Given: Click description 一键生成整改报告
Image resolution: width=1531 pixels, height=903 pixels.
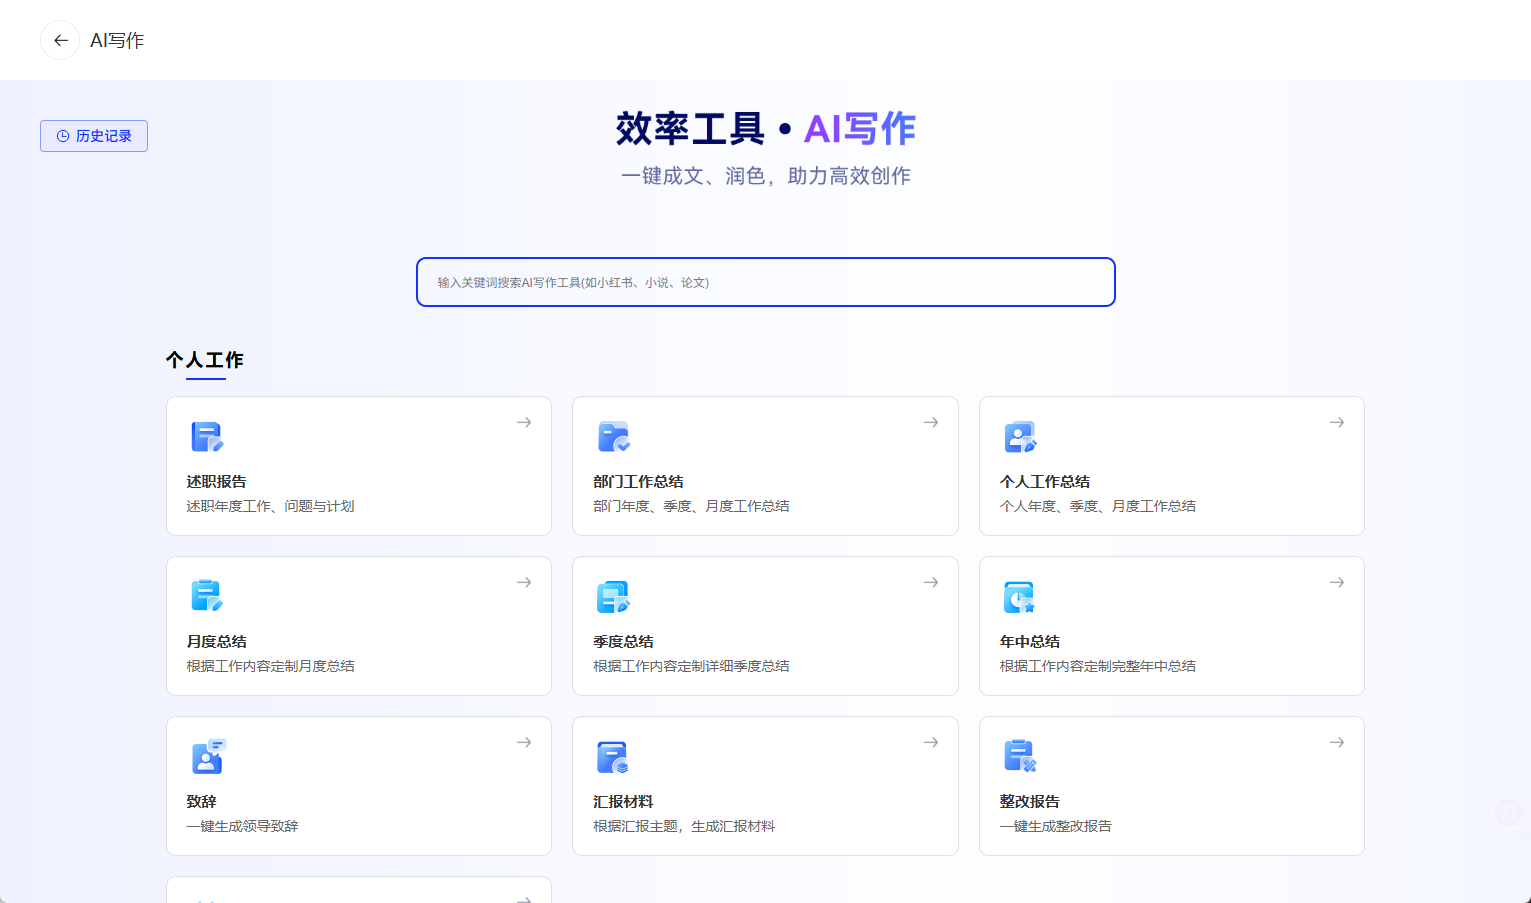Looking at the screenshot, I should [x=1056, y=826].
